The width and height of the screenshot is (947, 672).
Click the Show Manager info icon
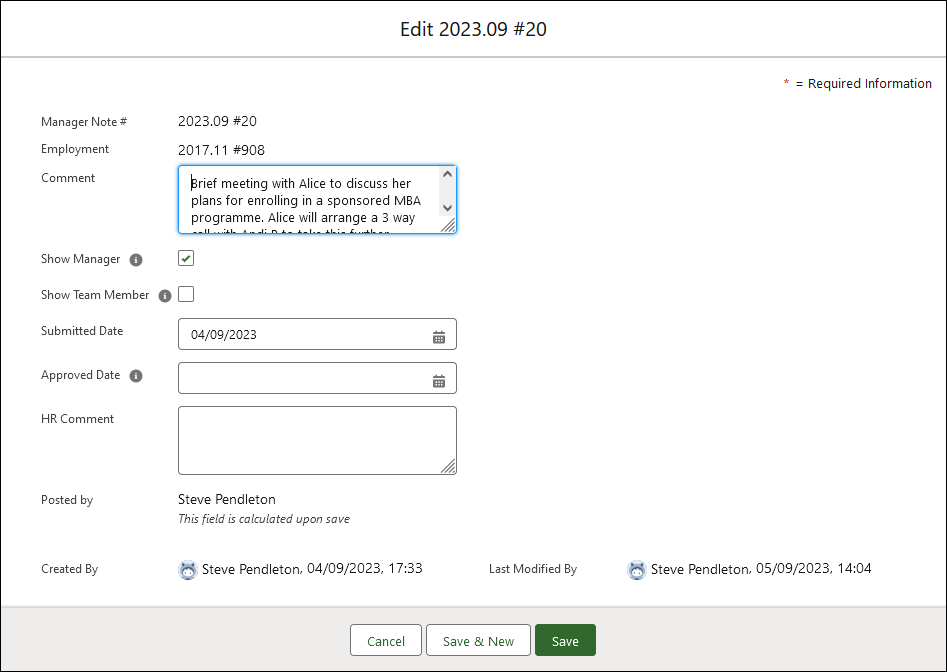click(136, 260)
